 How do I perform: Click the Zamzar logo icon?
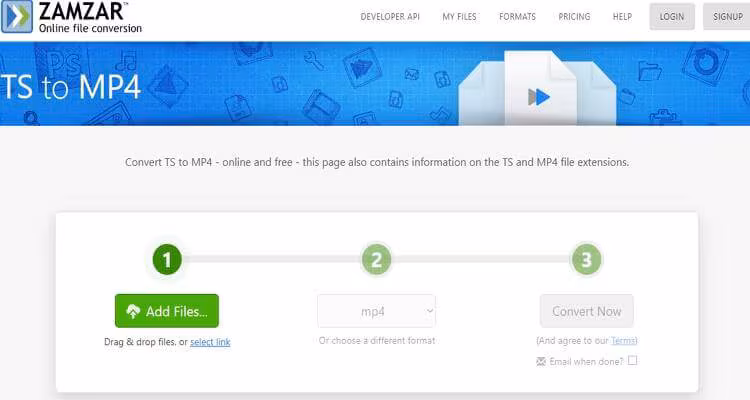point(17,16)
